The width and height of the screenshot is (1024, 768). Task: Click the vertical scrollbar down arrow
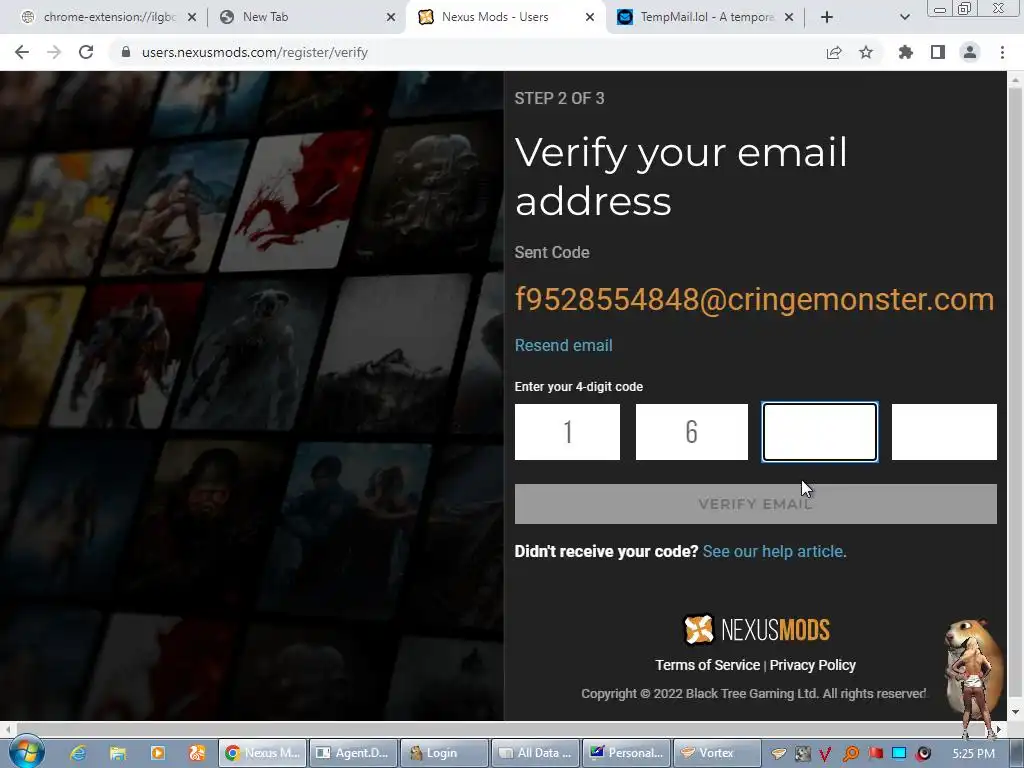[x=1015, y=712]
